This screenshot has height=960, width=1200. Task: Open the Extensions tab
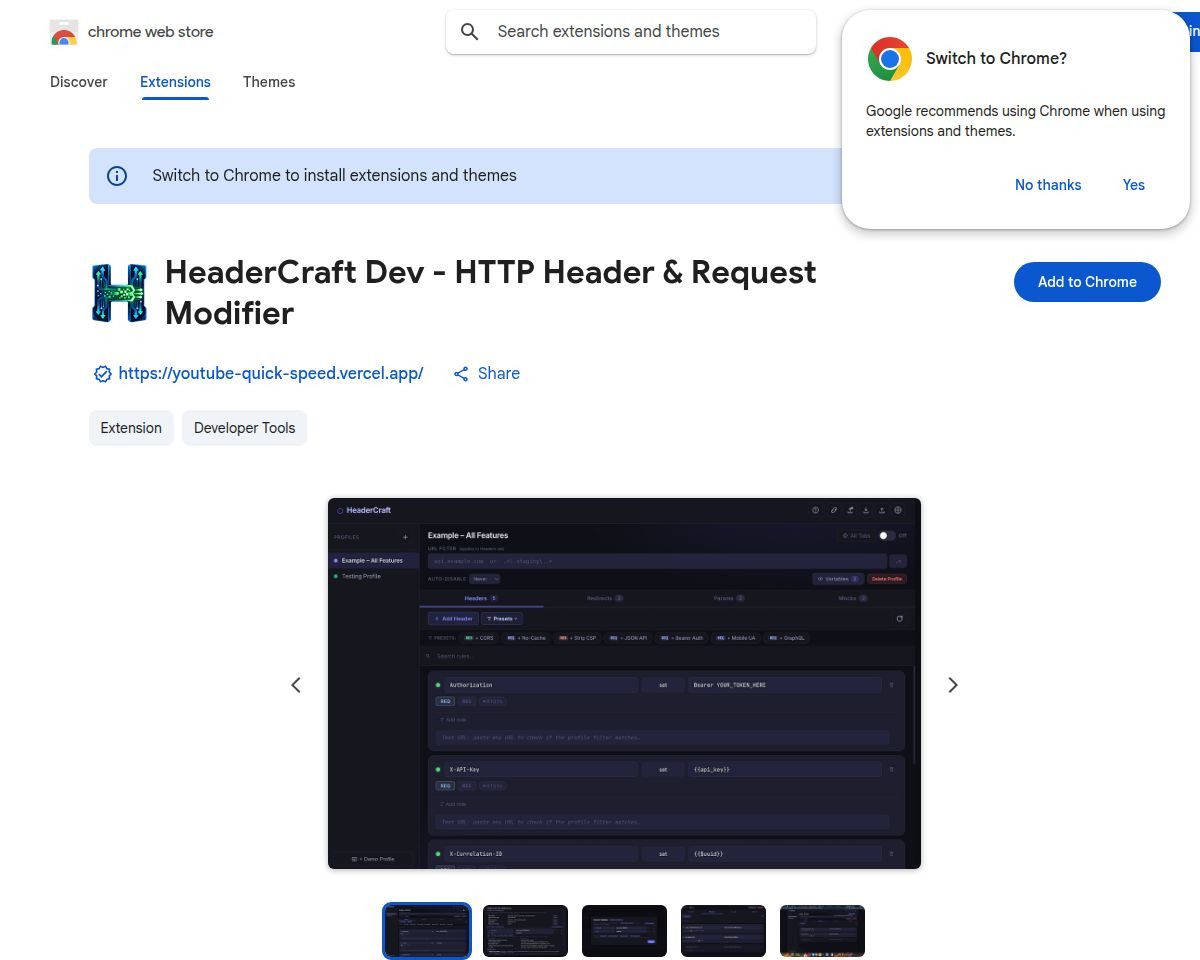click(x=175, y=82)
